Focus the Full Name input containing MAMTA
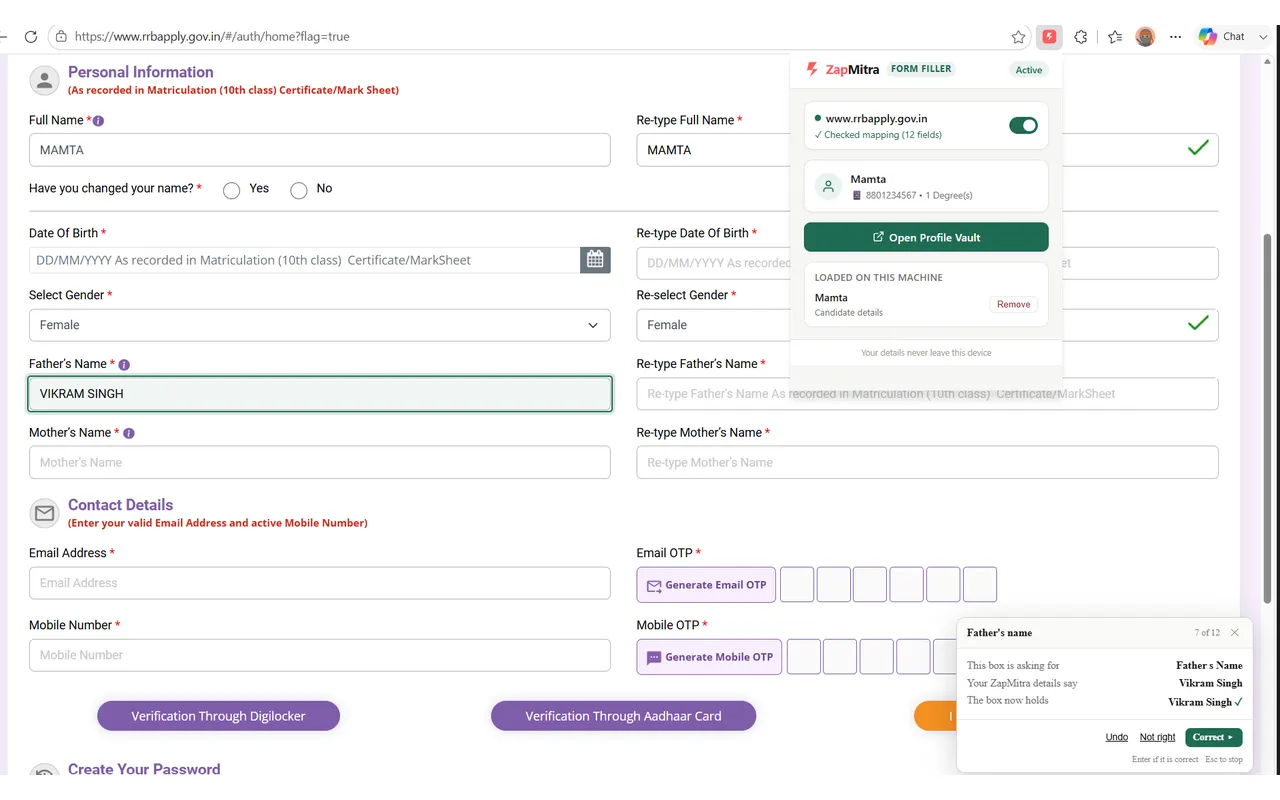This screenshot has width=1280, height=800. coord(320,150)
